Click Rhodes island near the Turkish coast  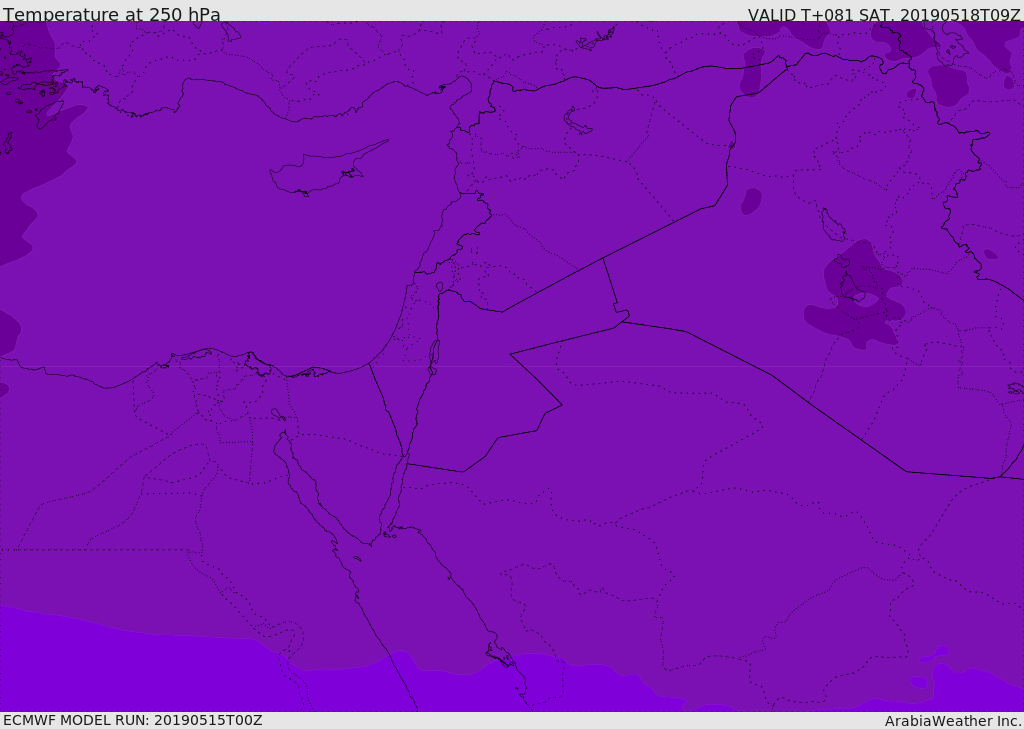[x=49, y=114]
